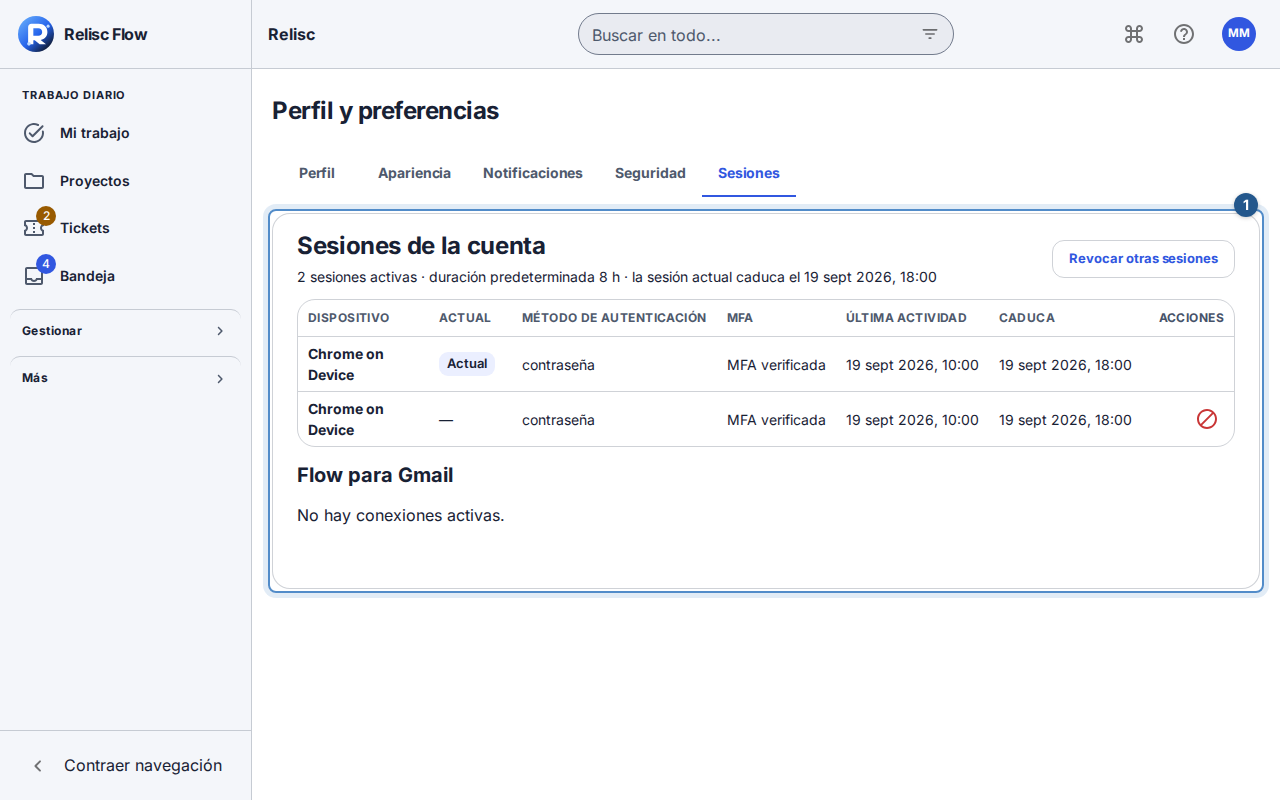This screenshot has width=1280, height=800.
Task: Revoke the second Chrome session
Action: tap(1207, 419)
